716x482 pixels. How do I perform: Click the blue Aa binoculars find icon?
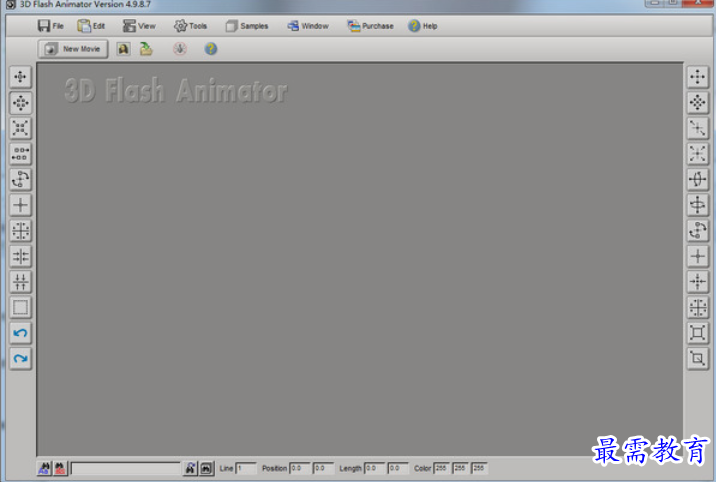pos(44,468)
